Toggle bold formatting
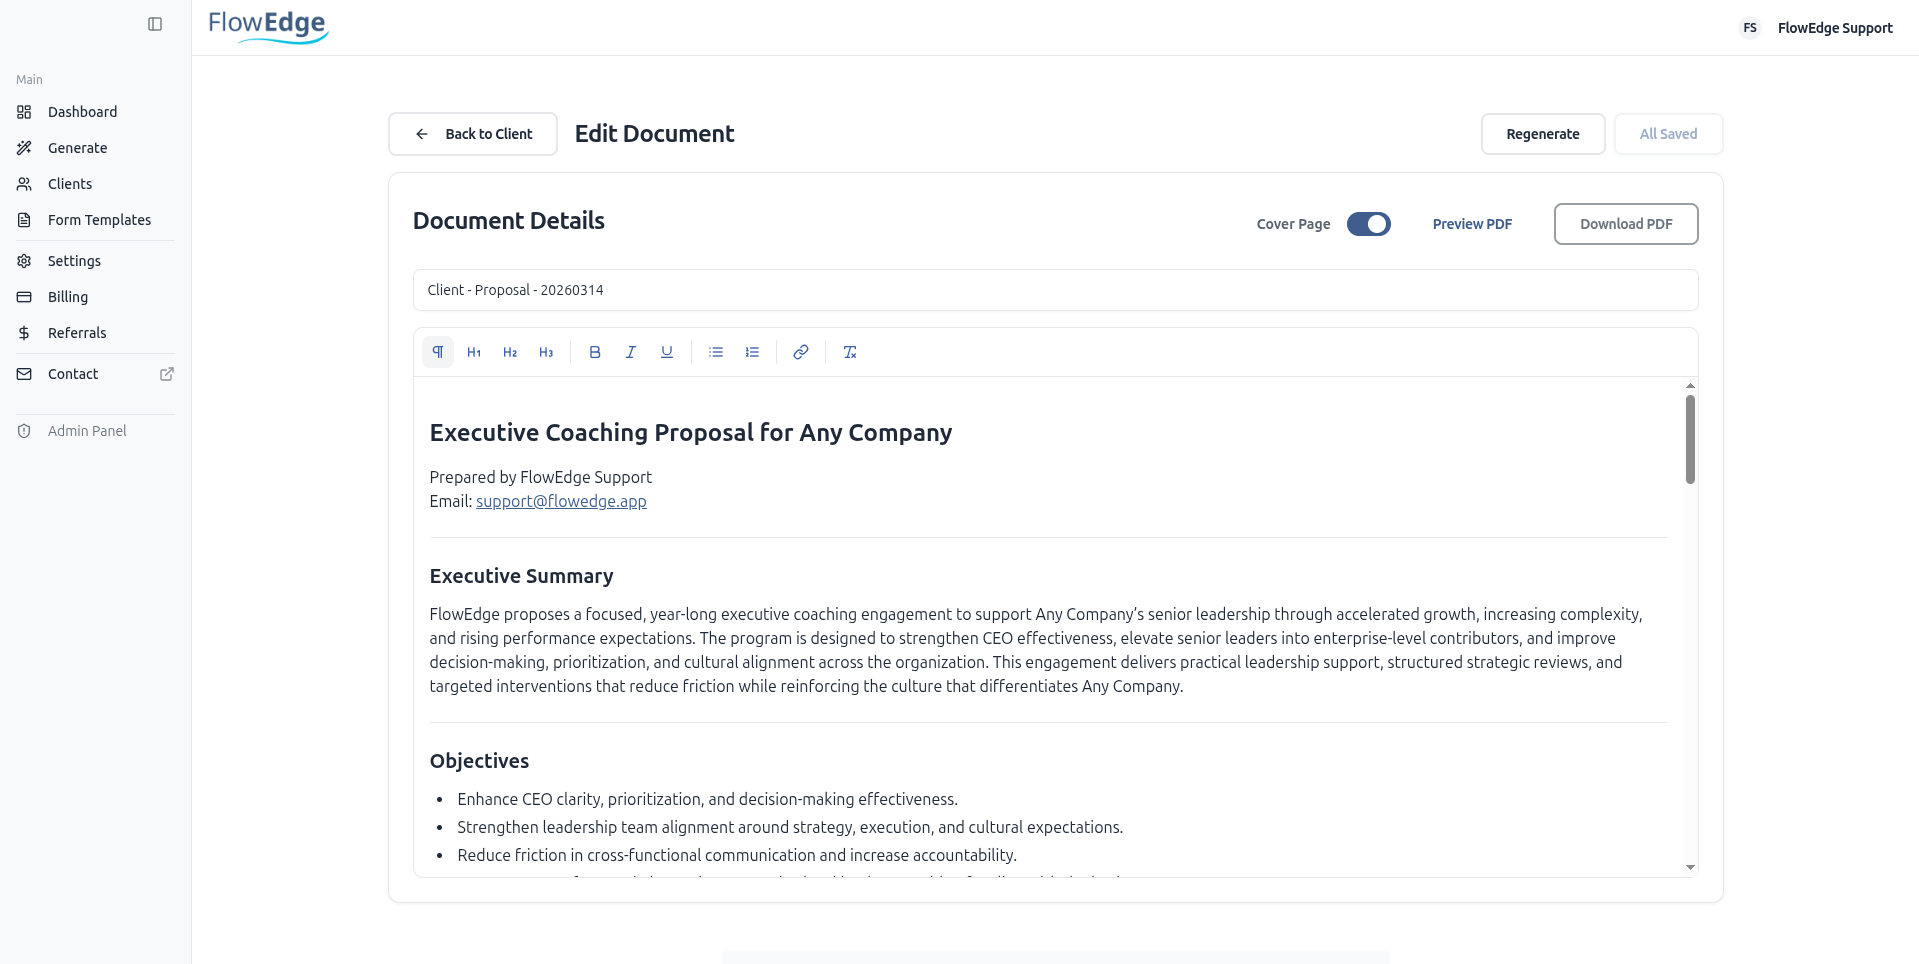Viewport: 1919px width, 964px height. click(x=595, y=352)
